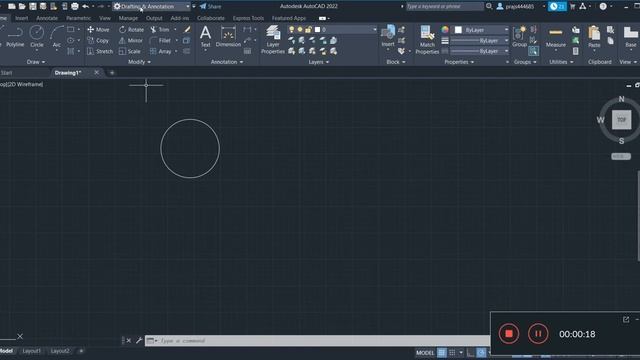Expand the Layers panel

pos(318,62)
